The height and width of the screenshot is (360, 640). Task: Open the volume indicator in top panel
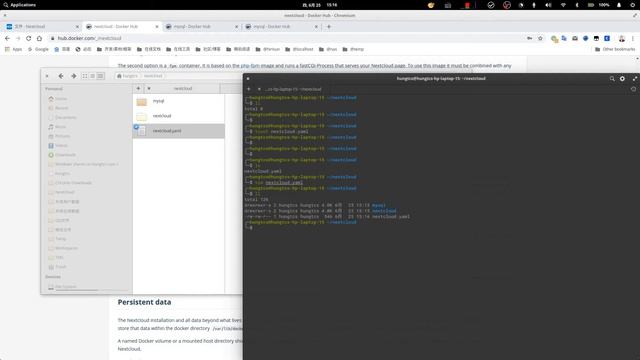point(548,5)
